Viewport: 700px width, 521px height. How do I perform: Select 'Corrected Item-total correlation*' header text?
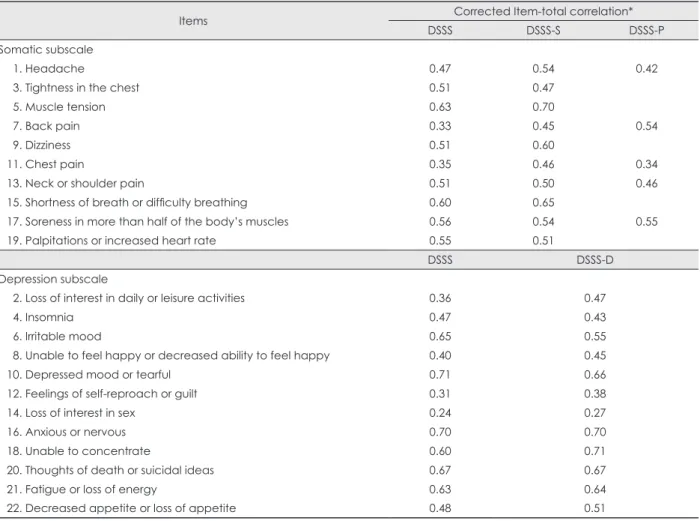click(x=543, y=11)
